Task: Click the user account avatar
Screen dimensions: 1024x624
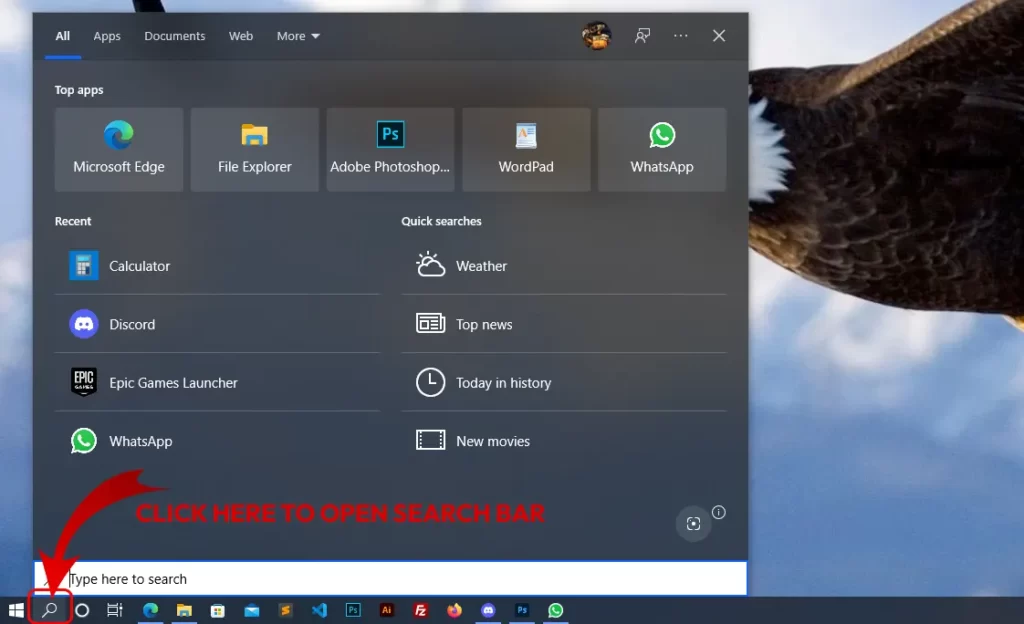Action: (x=596, y=36)
